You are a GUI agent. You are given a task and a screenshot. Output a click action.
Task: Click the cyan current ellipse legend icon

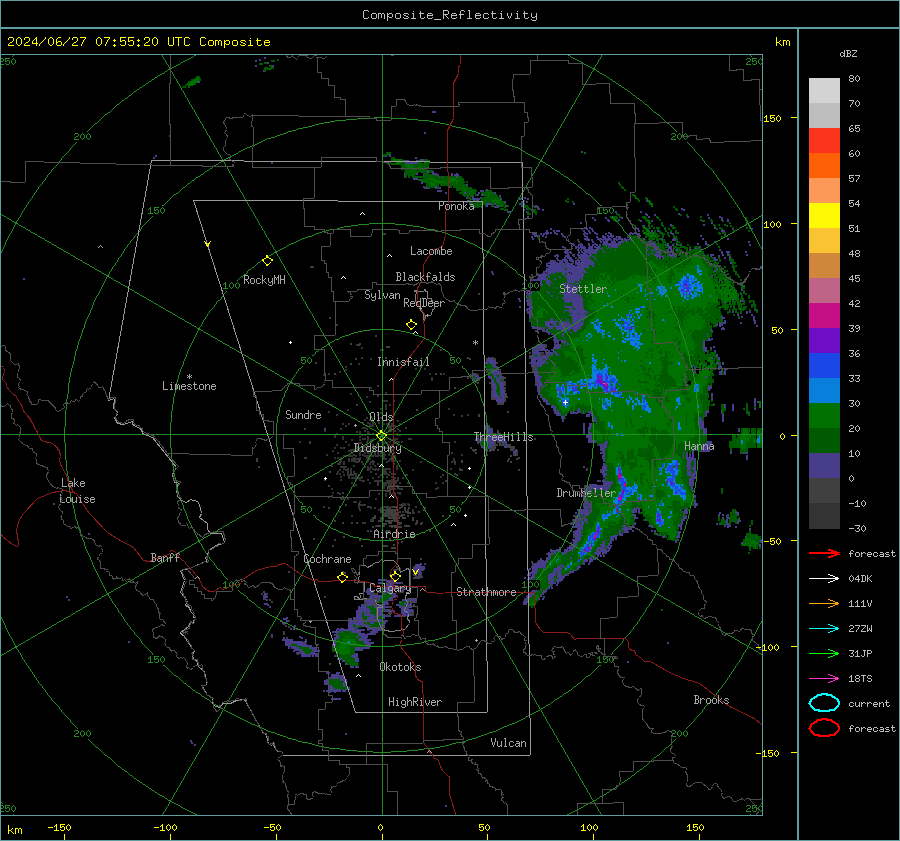824,703
